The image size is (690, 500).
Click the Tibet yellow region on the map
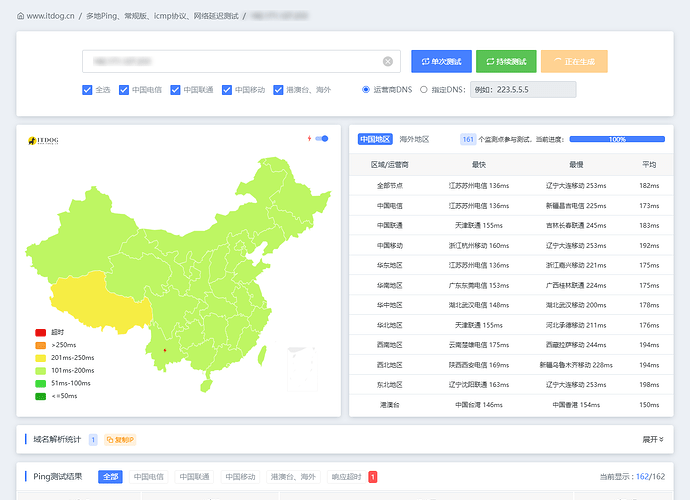(100, 302)
